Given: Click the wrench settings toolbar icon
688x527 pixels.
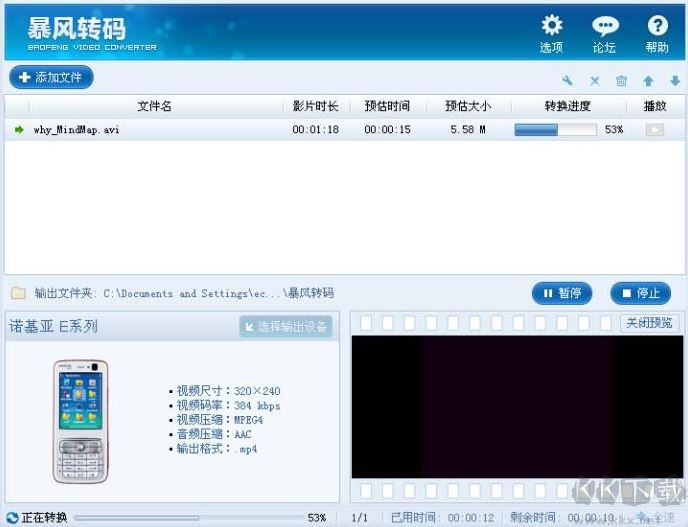Looking at the screenshot, I should coord(567,80).
